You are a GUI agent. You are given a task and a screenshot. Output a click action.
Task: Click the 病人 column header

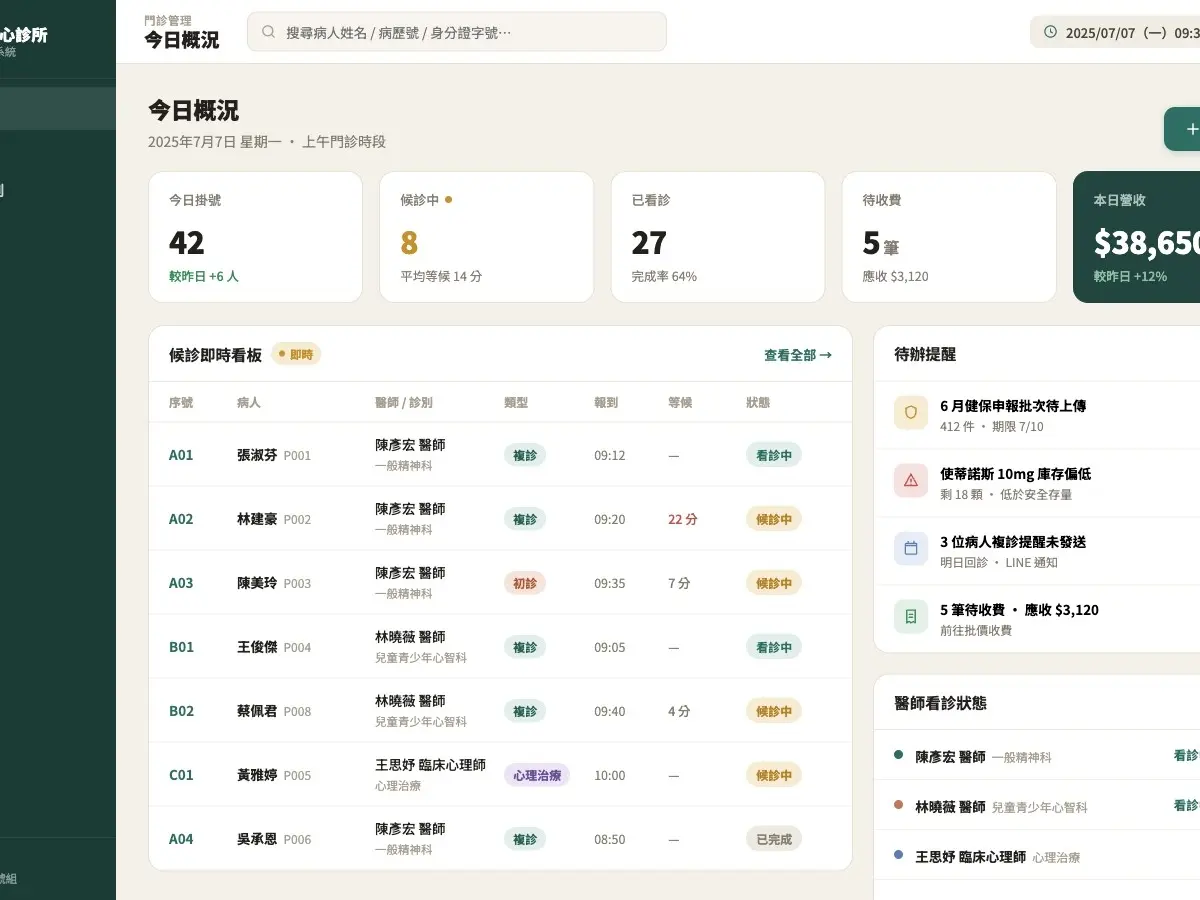point(249,403)
